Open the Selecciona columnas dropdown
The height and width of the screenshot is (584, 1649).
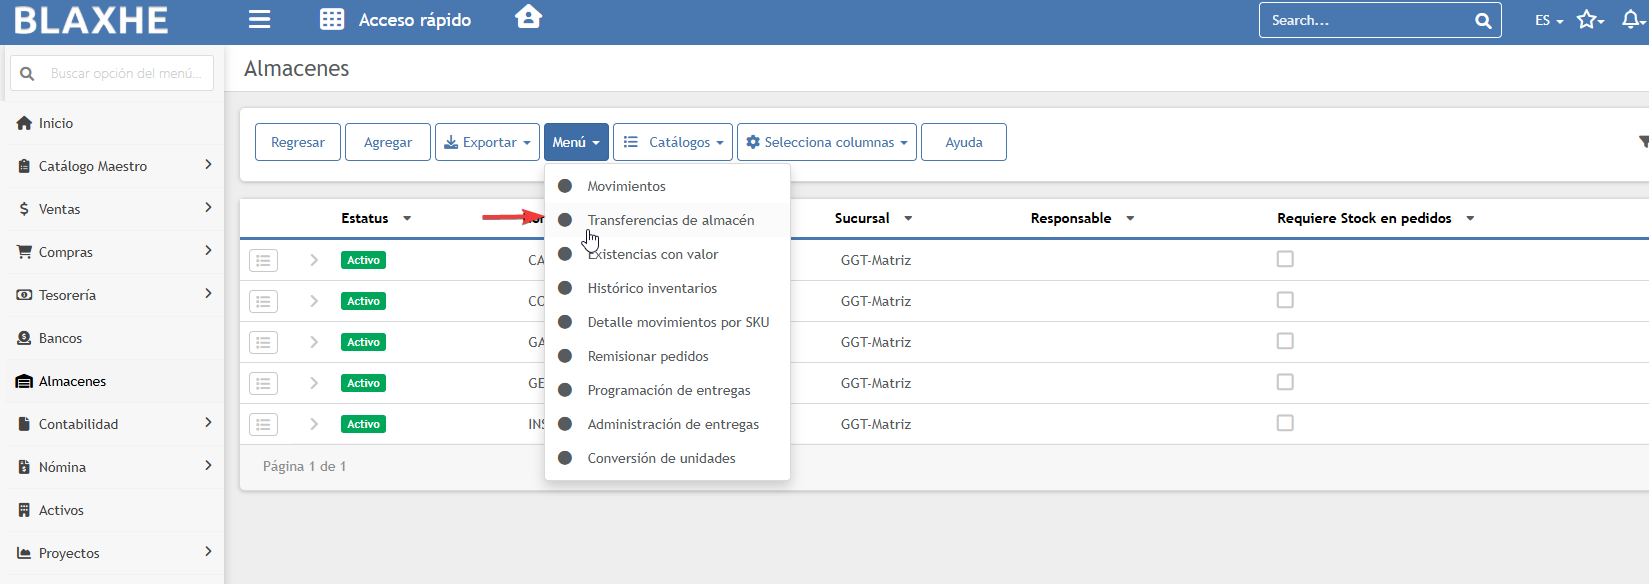point(827,142)
